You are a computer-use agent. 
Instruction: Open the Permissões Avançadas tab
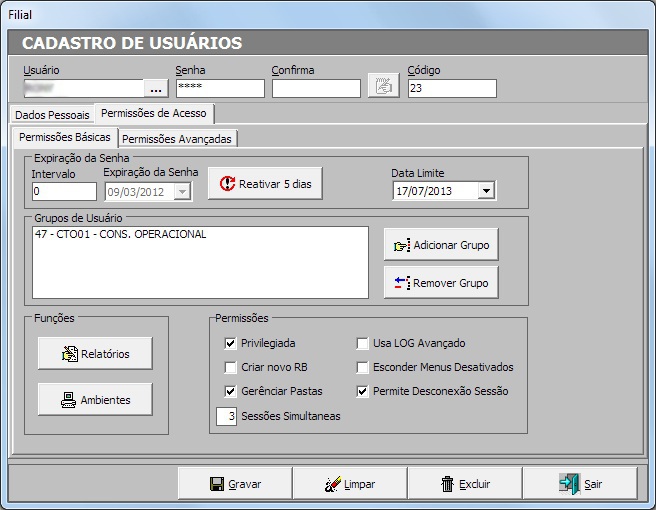(177, 139)
